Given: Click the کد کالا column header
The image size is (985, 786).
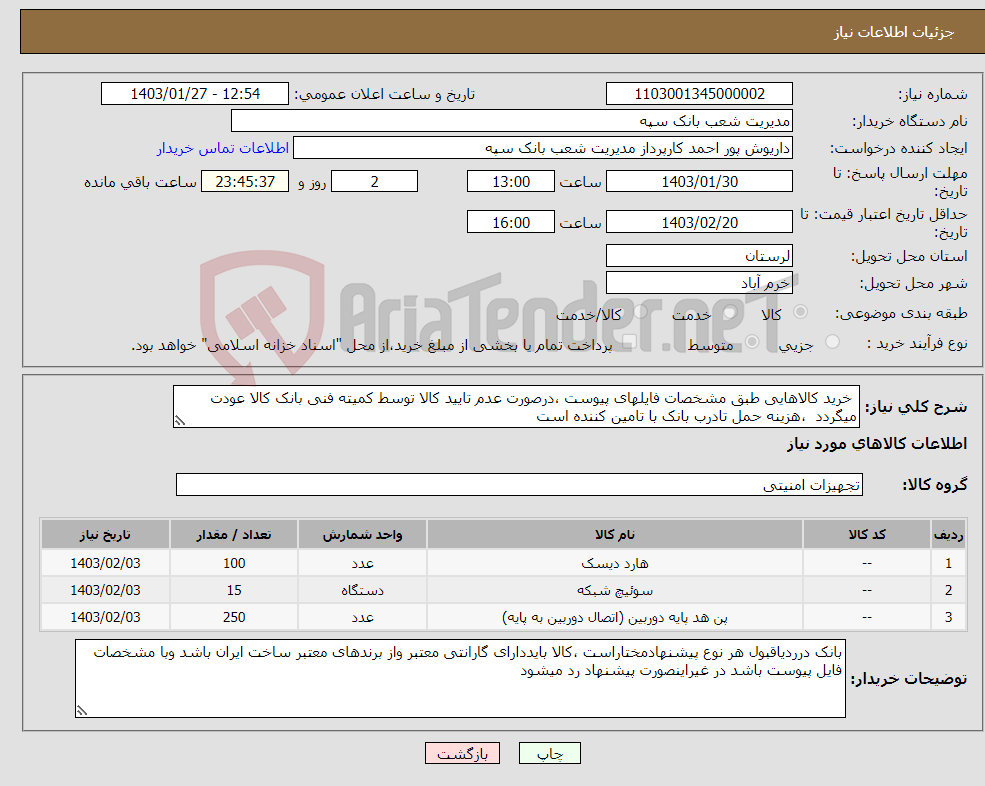Looking at the screenshot, I should pos(867,534).
